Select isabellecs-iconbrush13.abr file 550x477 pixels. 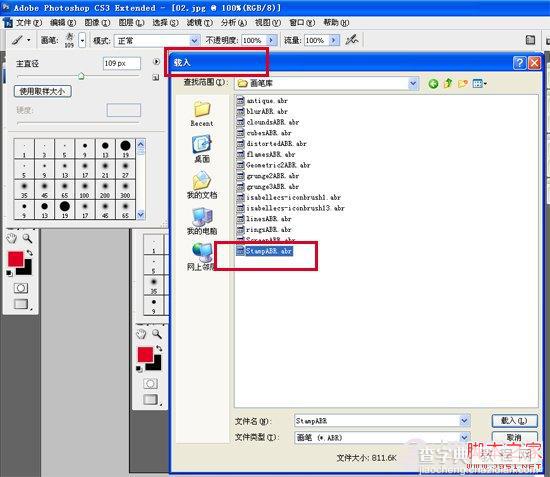pos(290,208)
